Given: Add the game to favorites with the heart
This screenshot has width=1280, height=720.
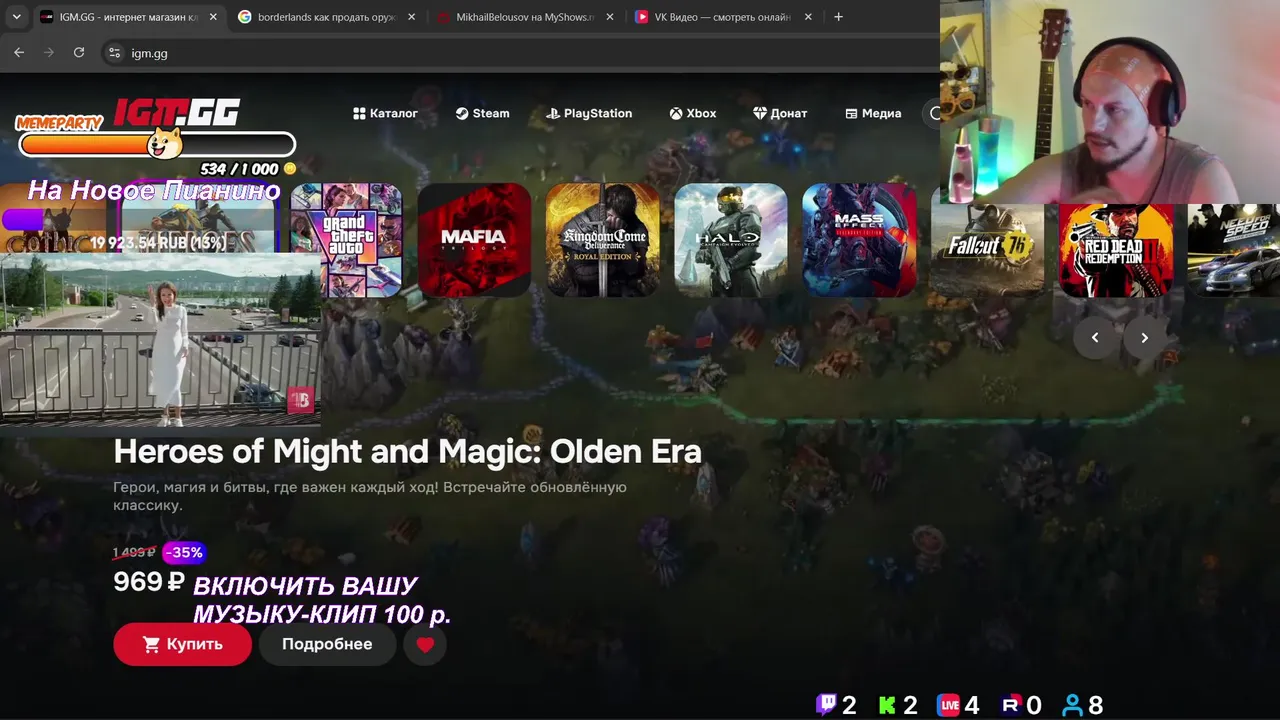Looking at the screenshot, I should 425,644.
